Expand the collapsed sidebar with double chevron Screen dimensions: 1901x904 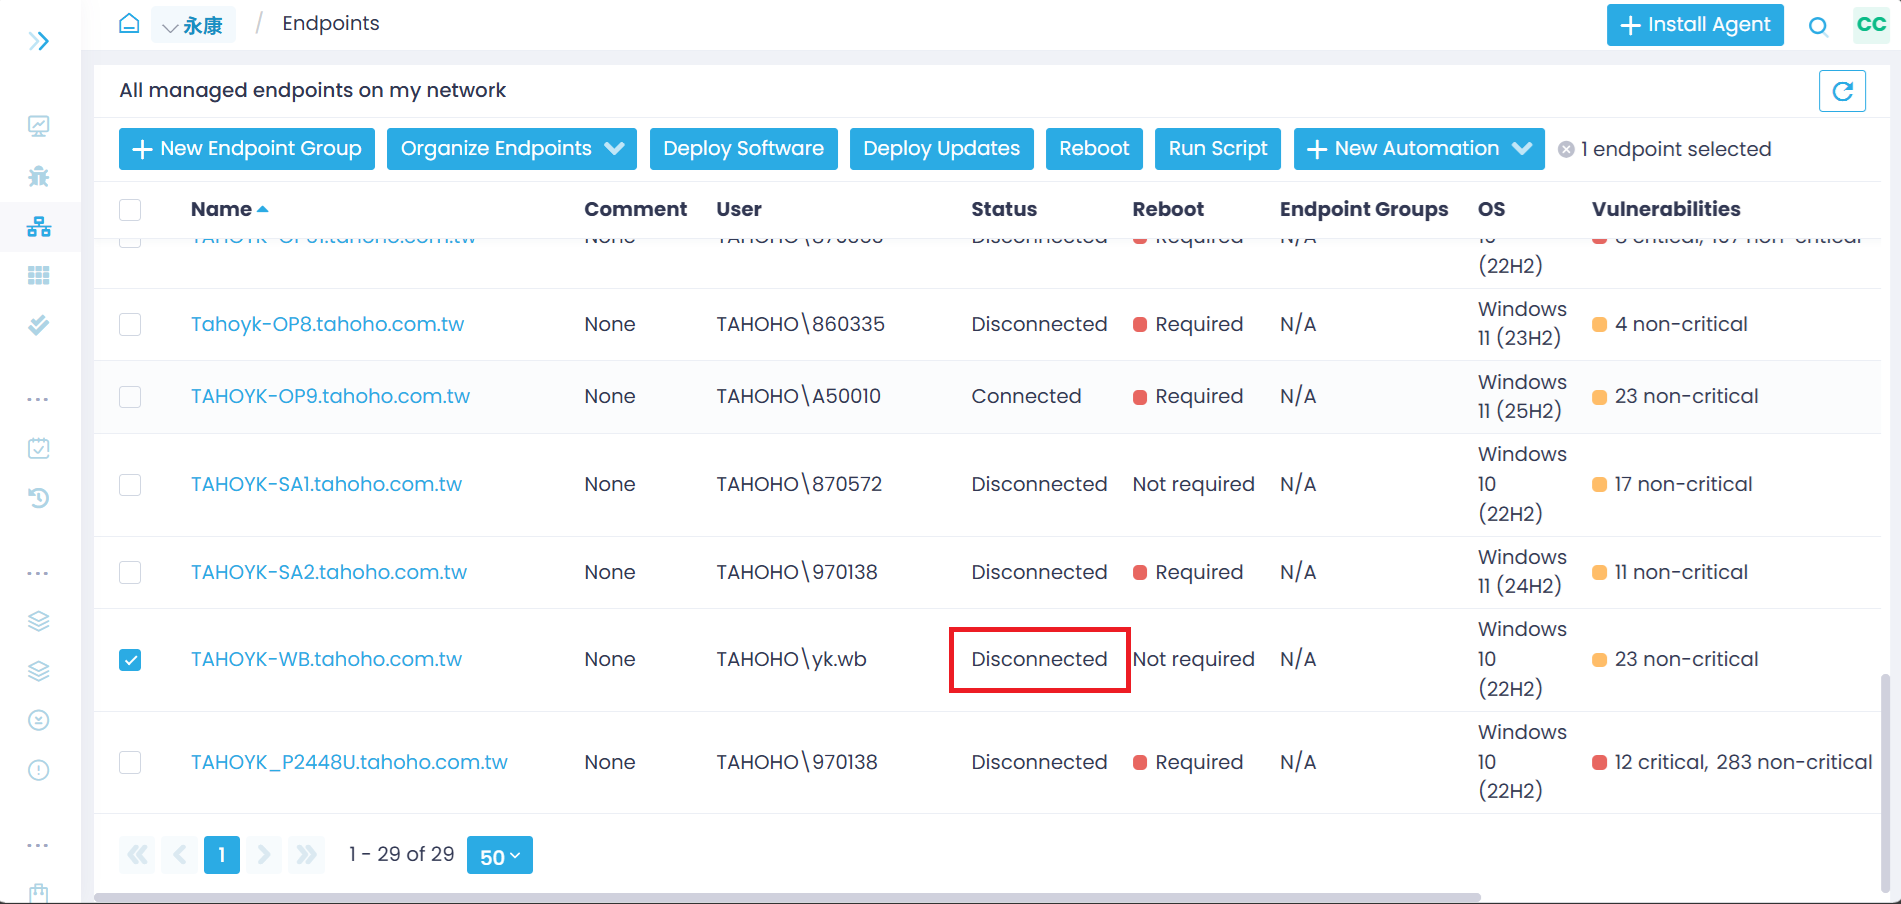tap(39, 41)
